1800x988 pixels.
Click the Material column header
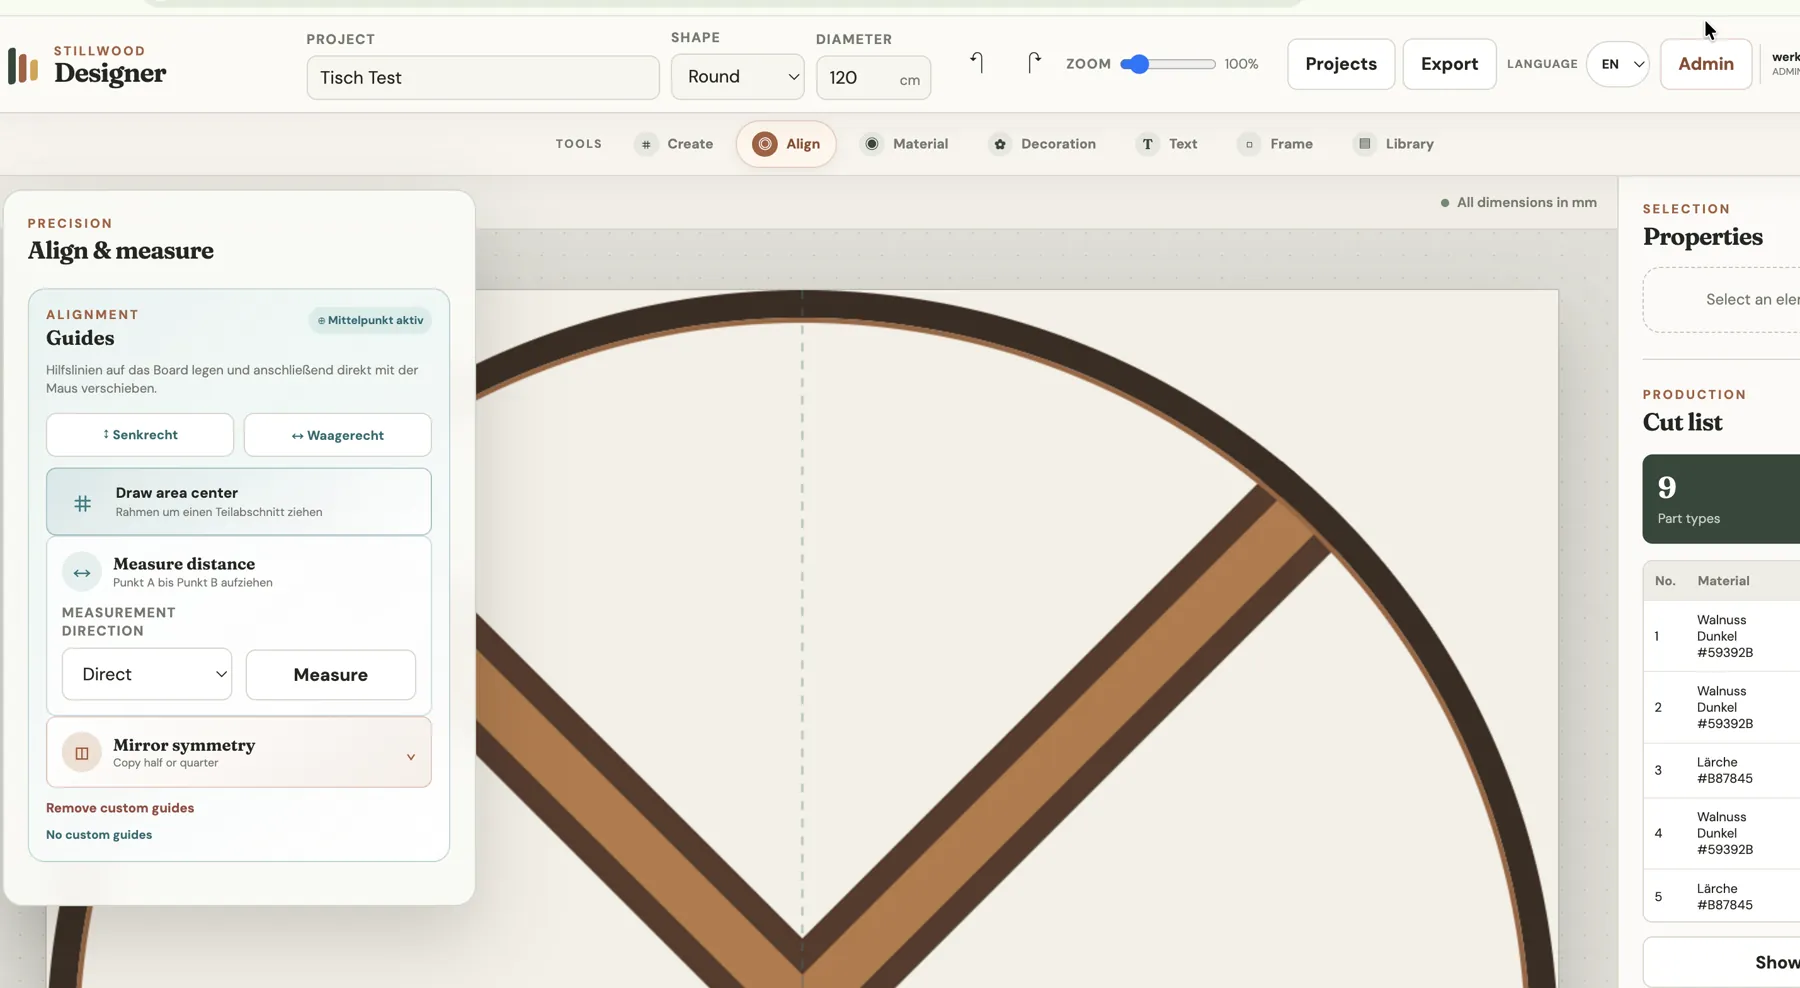click(1723, 581)
